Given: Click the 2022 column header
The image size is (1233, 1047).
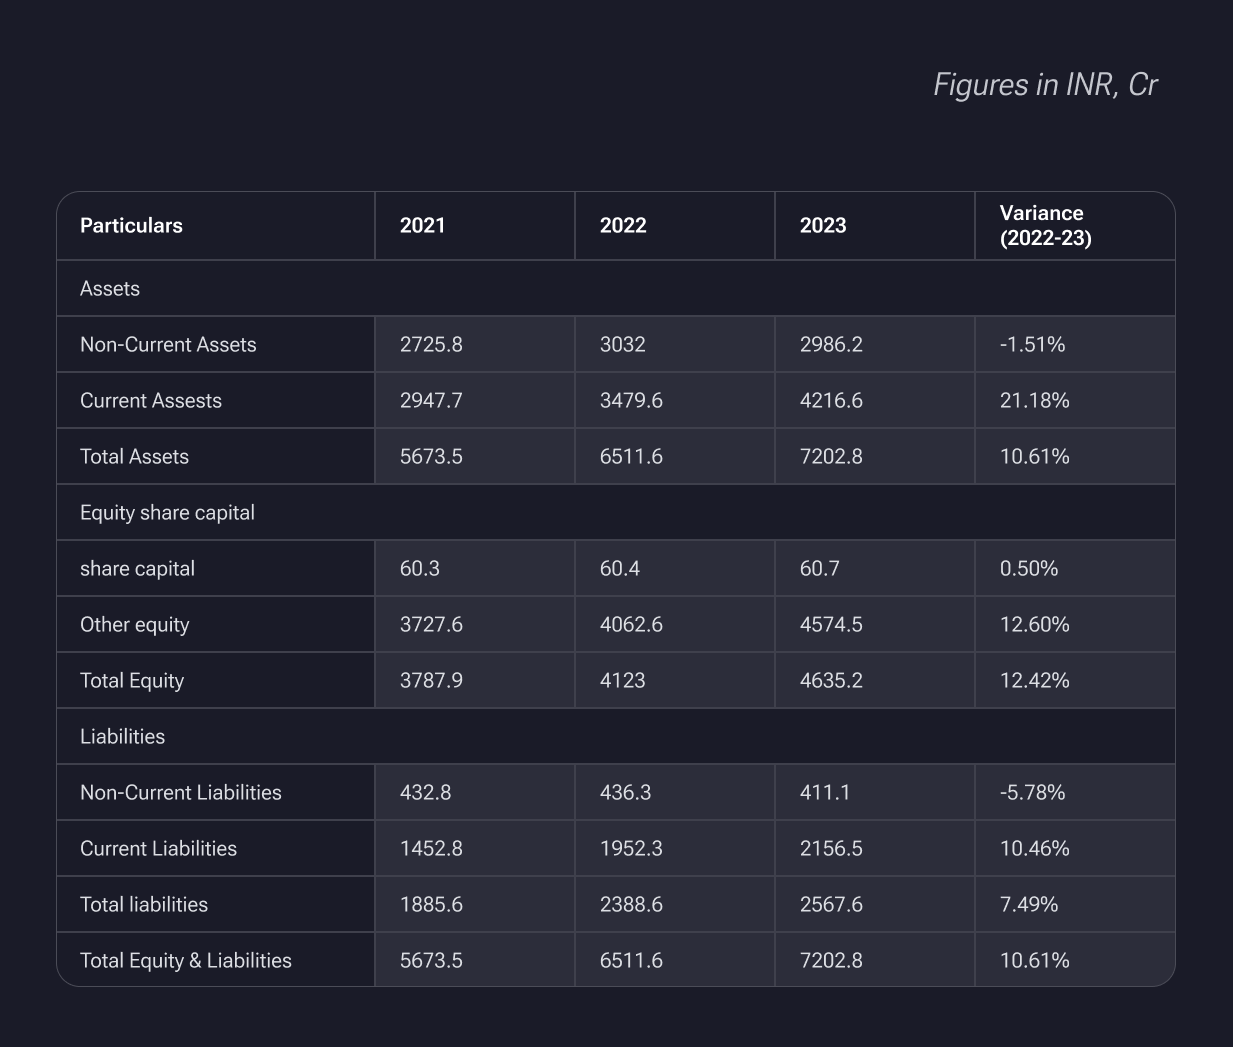Looking at the screenshot, I should pos(623,226).
